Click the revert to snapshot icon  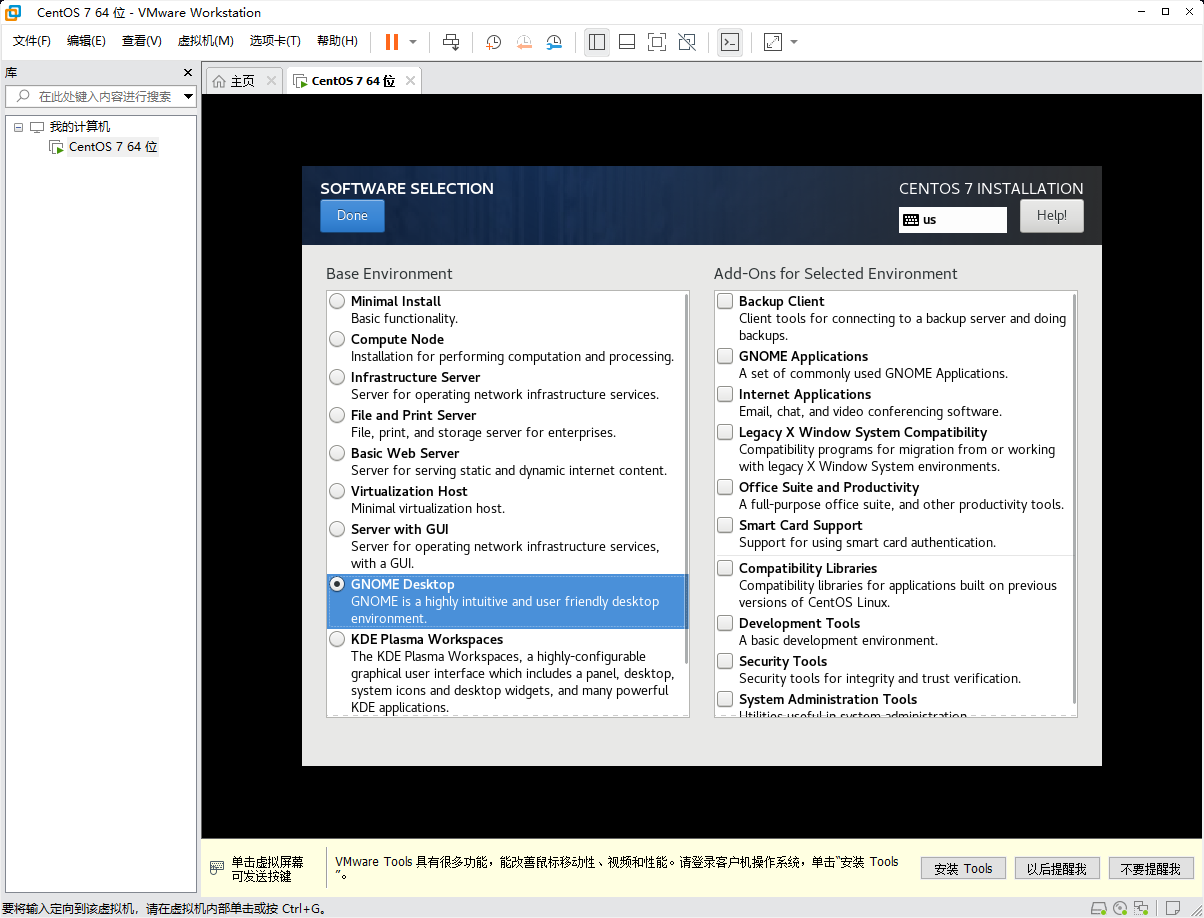coord(524,41)
